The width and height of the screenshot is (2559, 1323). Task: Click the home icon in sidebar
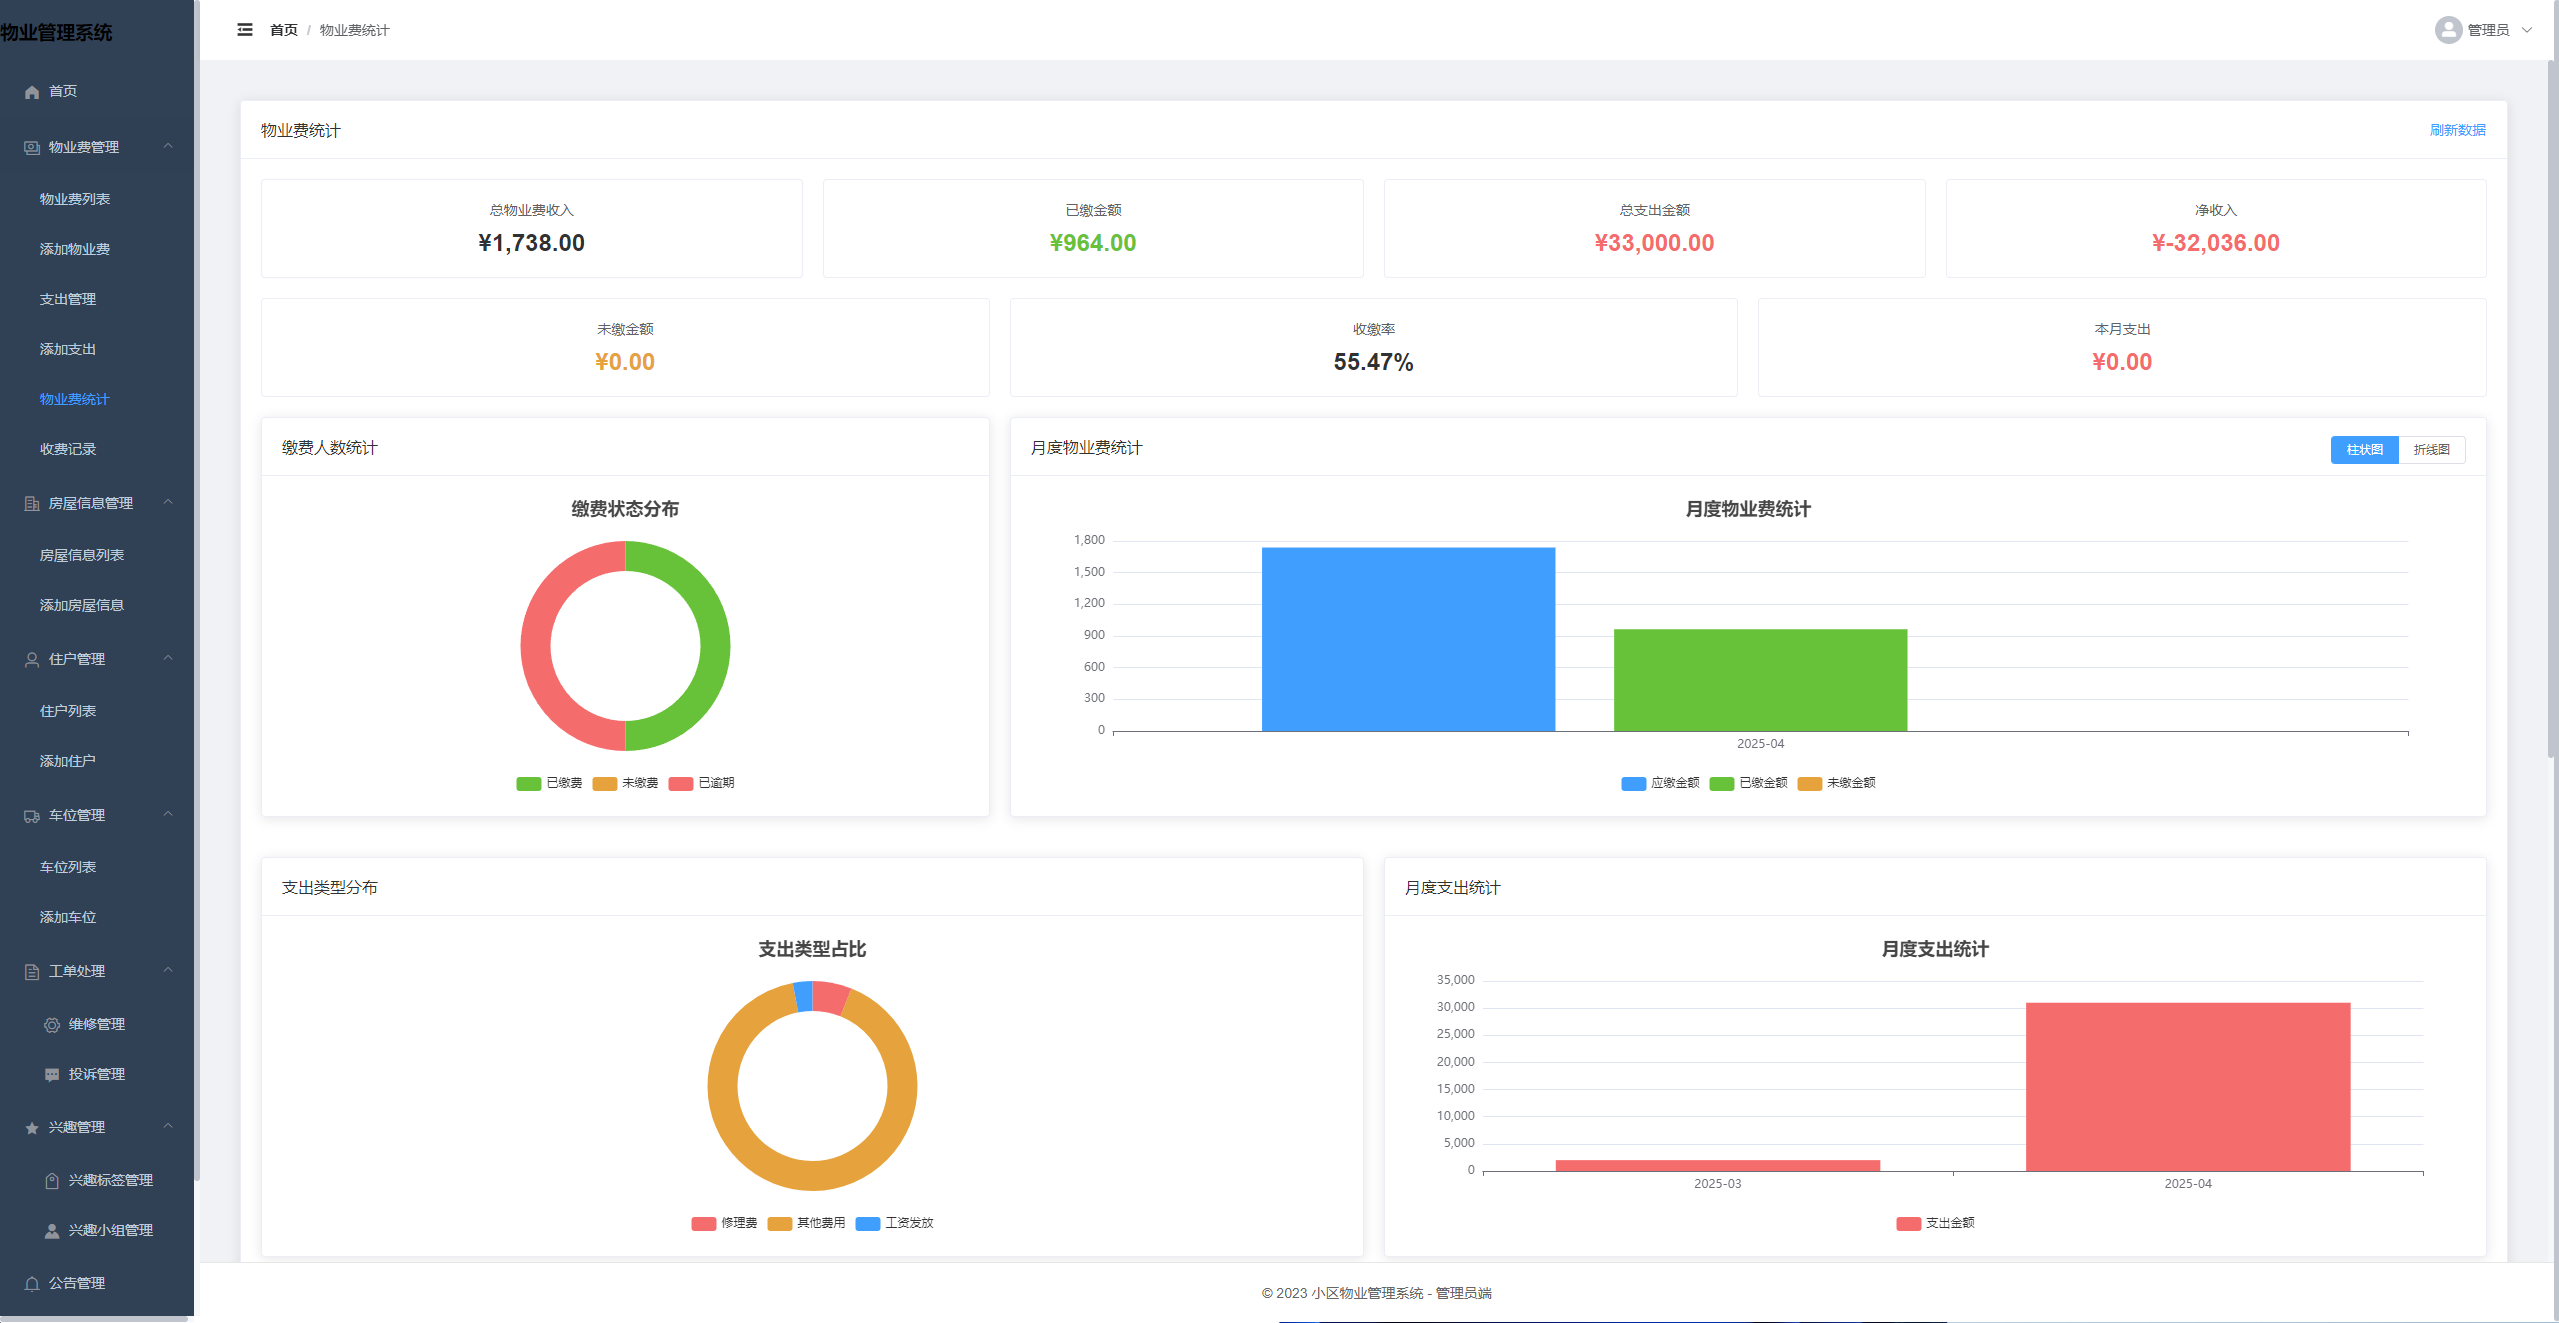32,92
